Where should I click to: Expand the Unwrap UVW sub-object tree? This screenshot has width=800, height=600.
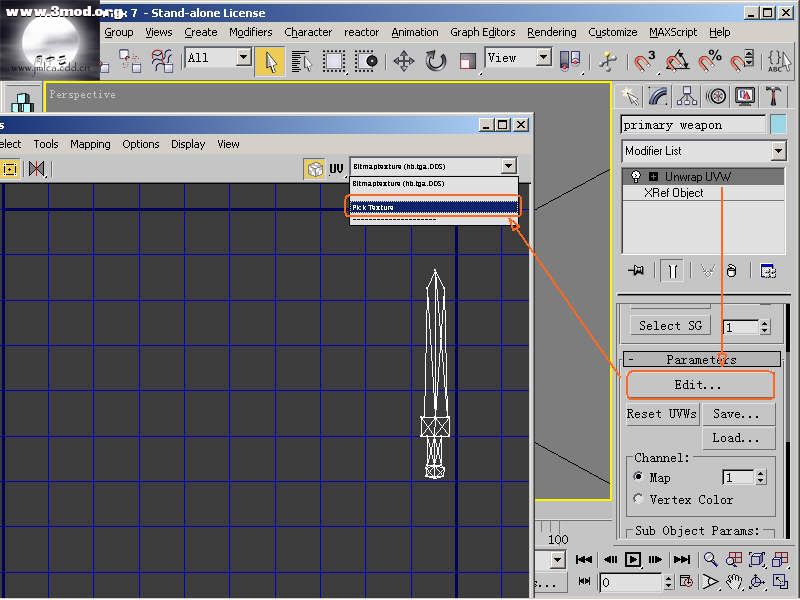coord(653,177)
